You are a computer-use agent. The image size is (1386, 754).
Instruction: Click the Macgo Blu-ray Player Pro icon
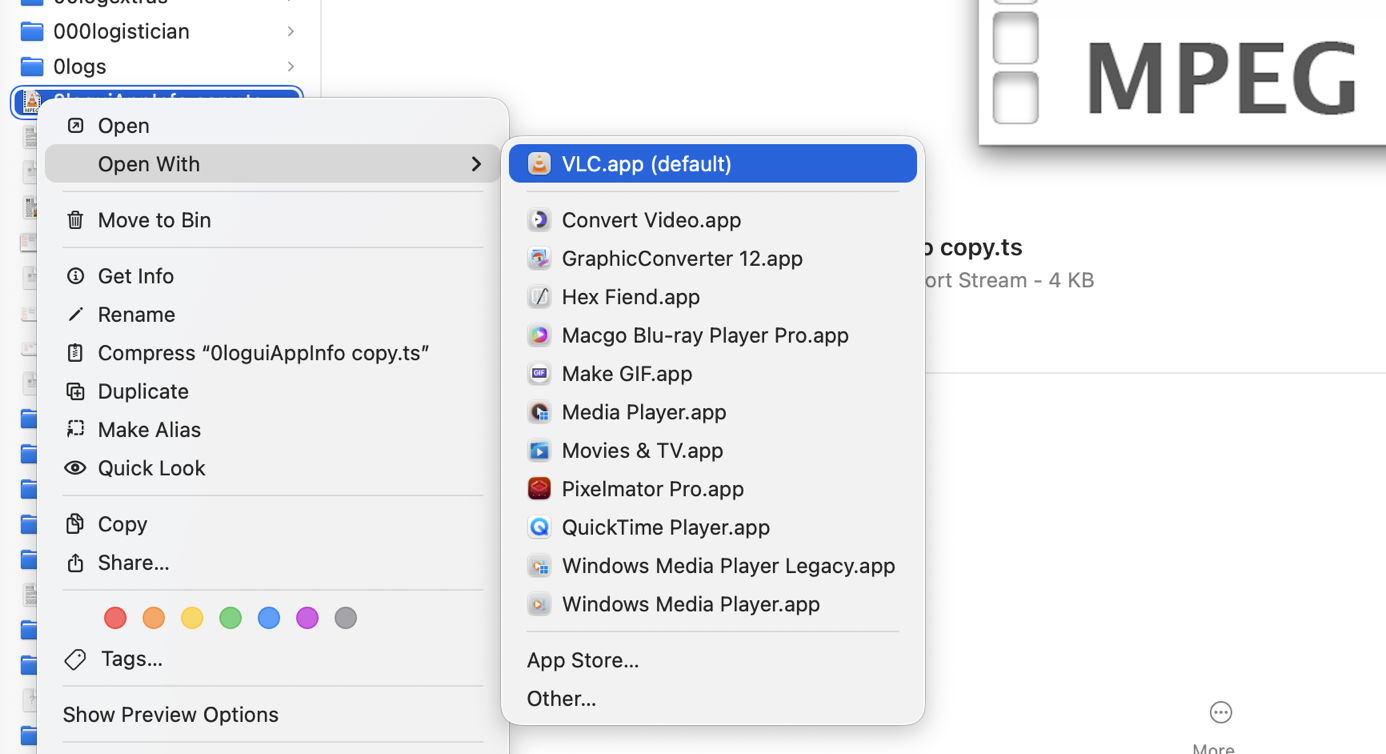539,336
